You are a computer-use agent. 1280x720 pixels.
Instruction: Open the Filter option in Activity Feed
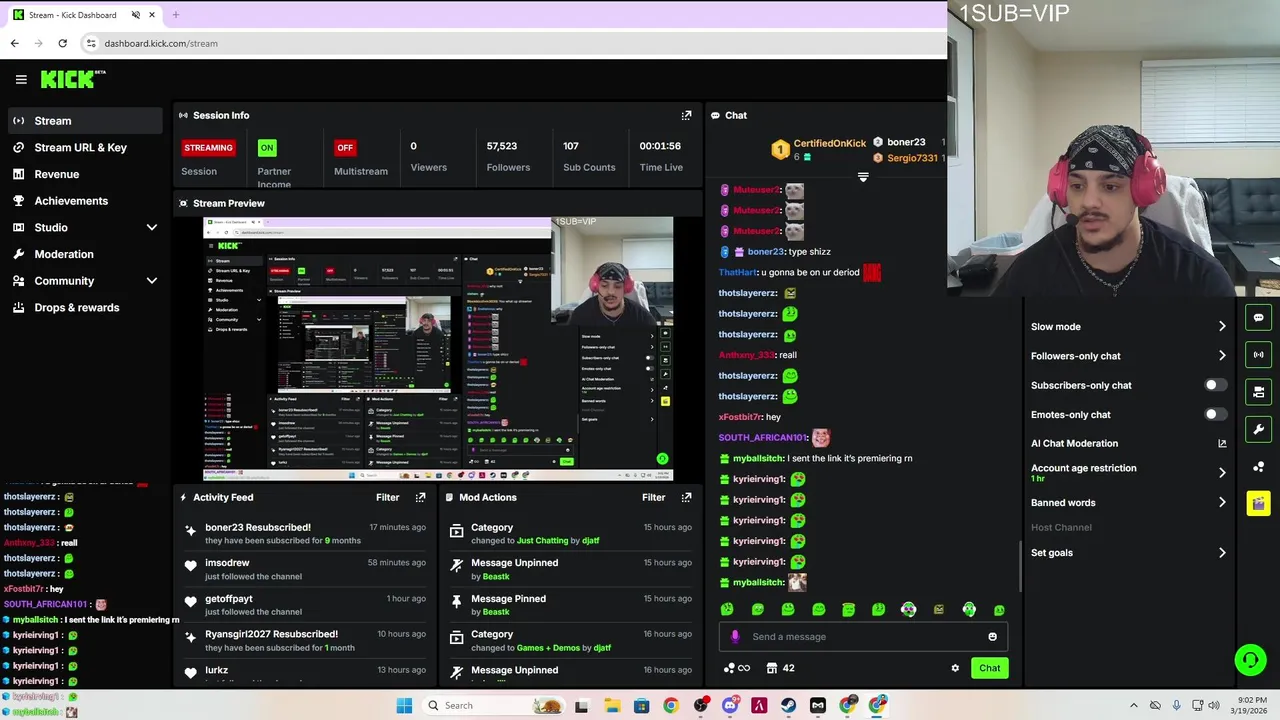[387, 497]
